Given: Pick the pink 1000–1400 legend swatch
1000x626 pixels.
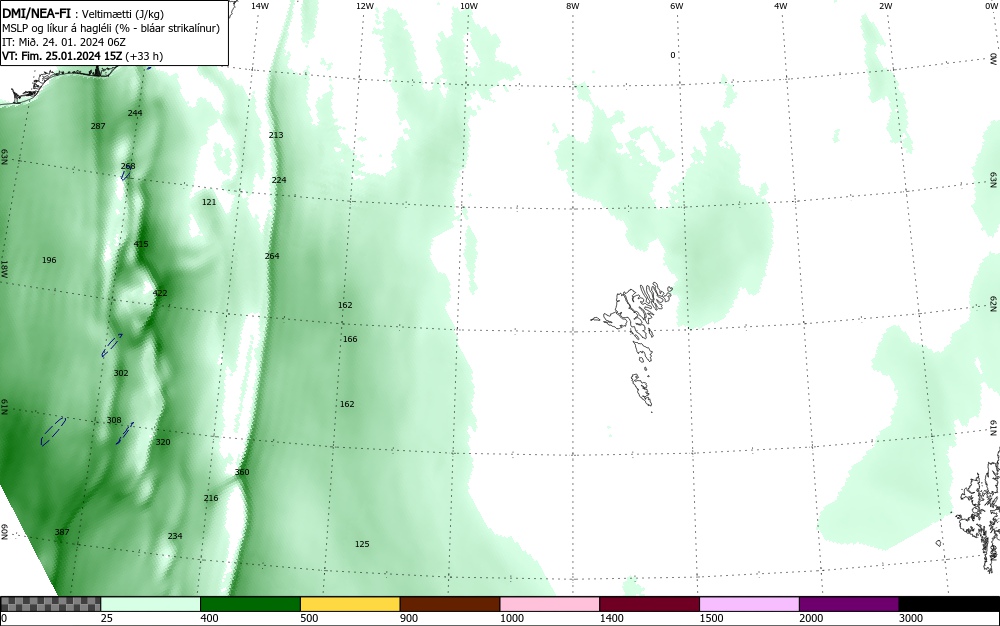Looking at the screenshot, I should pos(550,604).
